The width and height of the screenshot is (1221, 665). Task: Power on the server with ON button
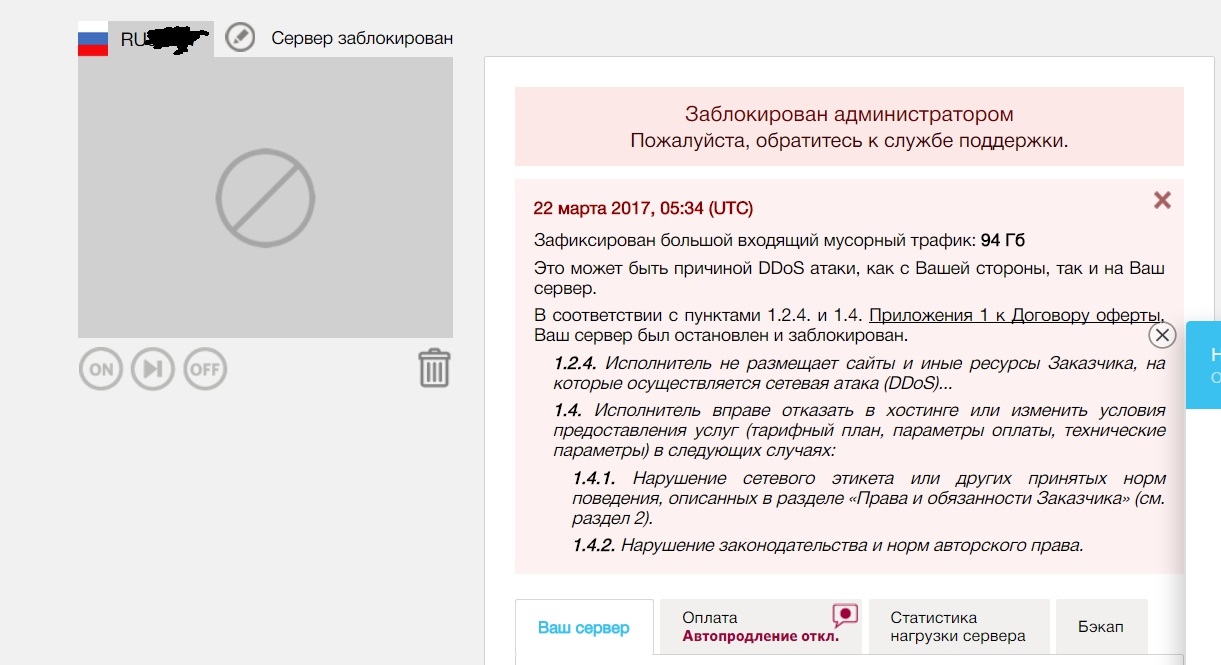(x=101, y=369)
